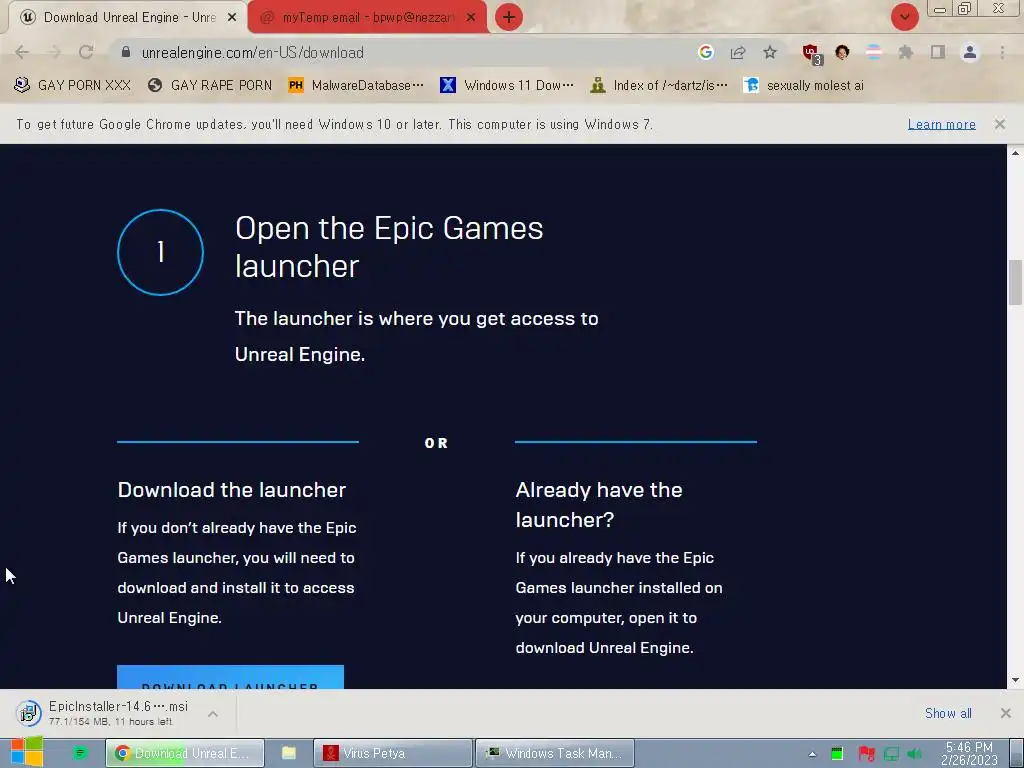This screenshot has height=768, width=1024.
Task: Close the downloads shelf
Action: [1006, 713]
